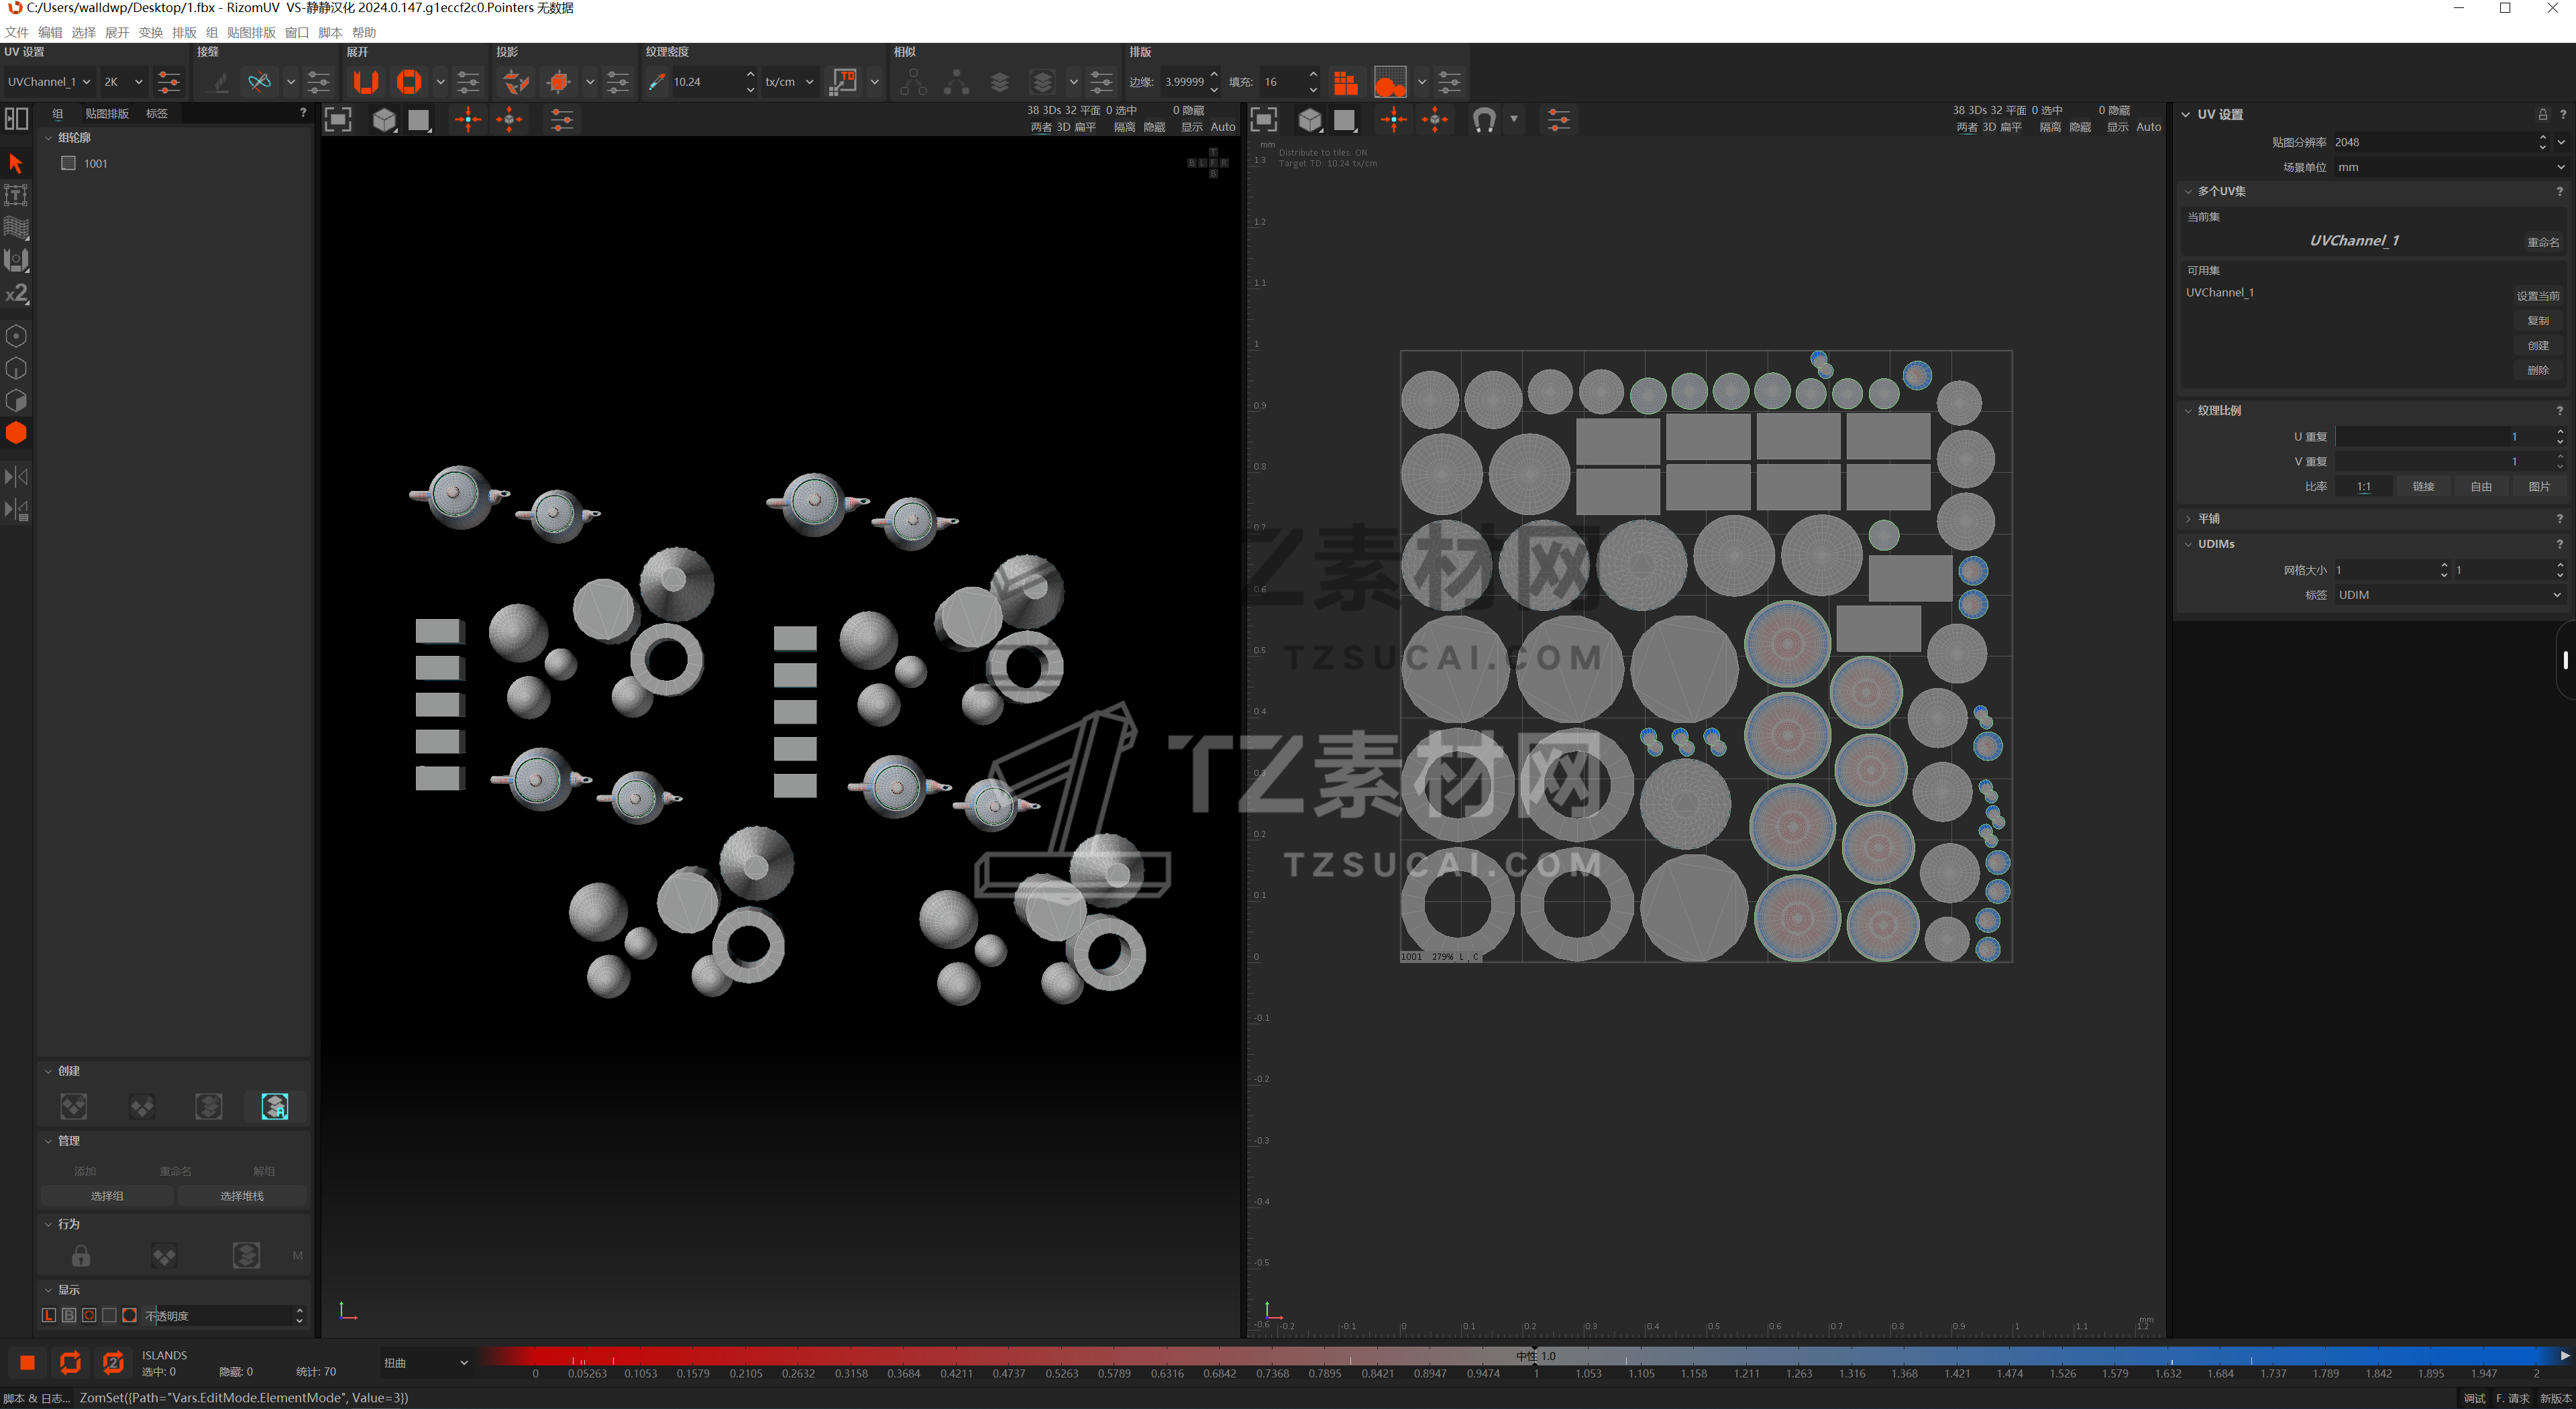
Task: Click the texel density eyedropper pick icon
Action: [657, 82]
